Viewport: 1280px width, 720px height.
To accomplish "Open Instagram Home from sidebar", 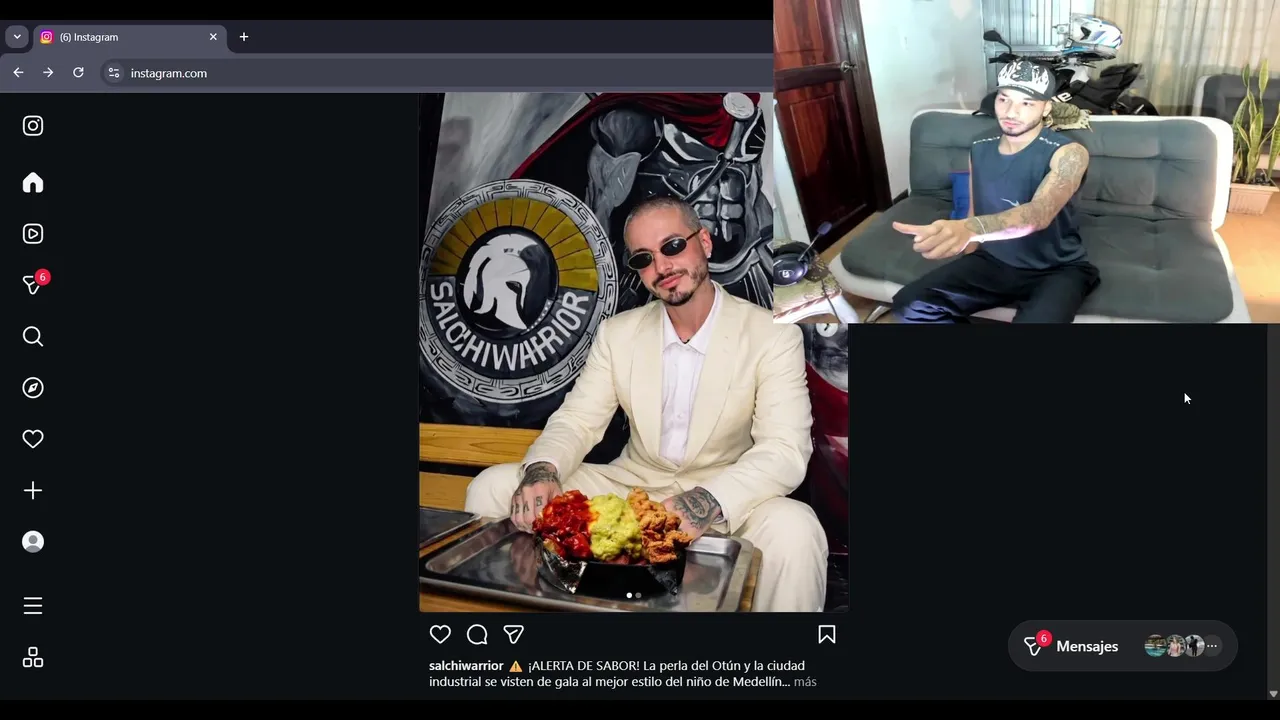I will point(33,182).
